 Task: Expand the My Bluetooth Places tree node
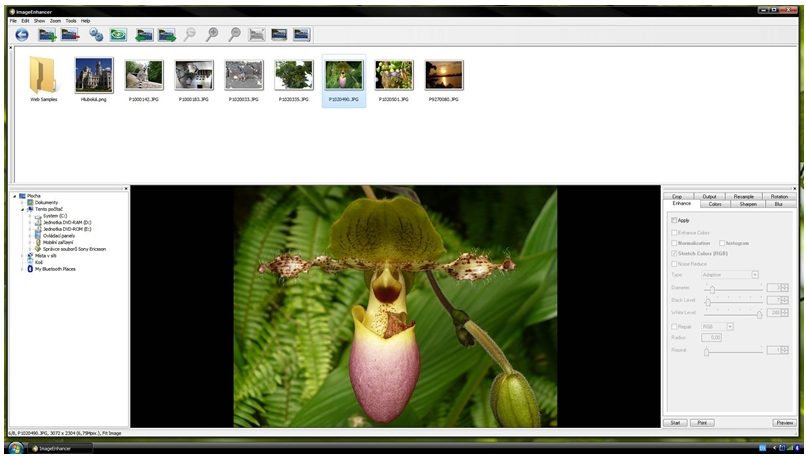point(22,269)
